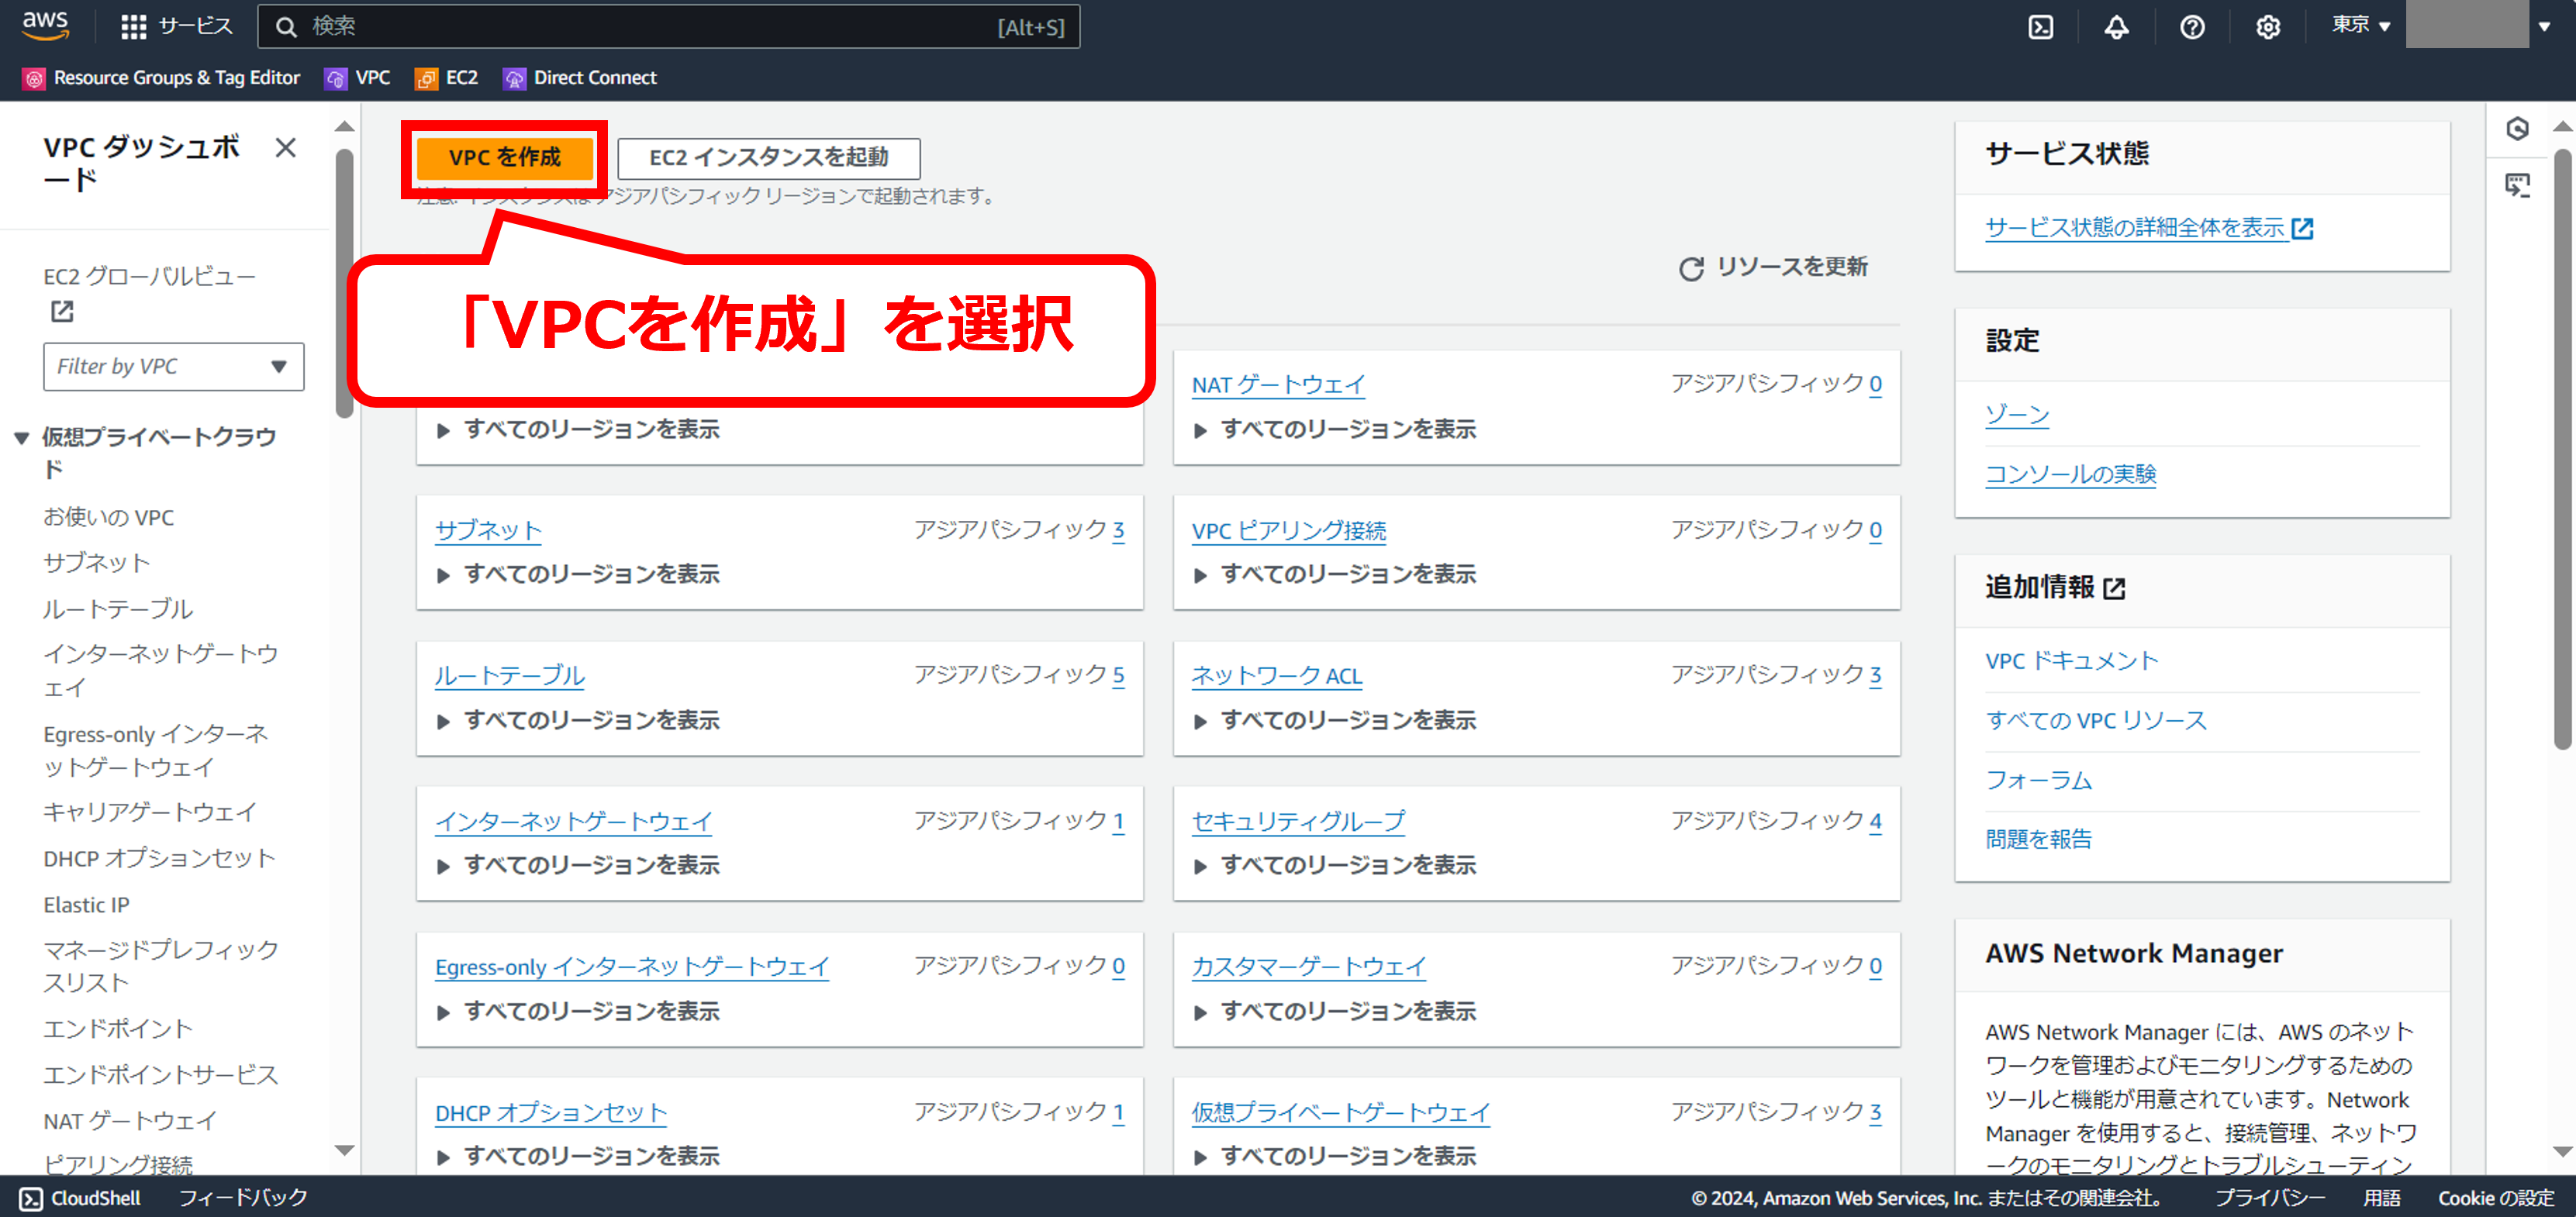Open the インターネットゲートウェイ card link
Image resolution: width=2576 pixels, height=1217 pixels.
point(573,821)
